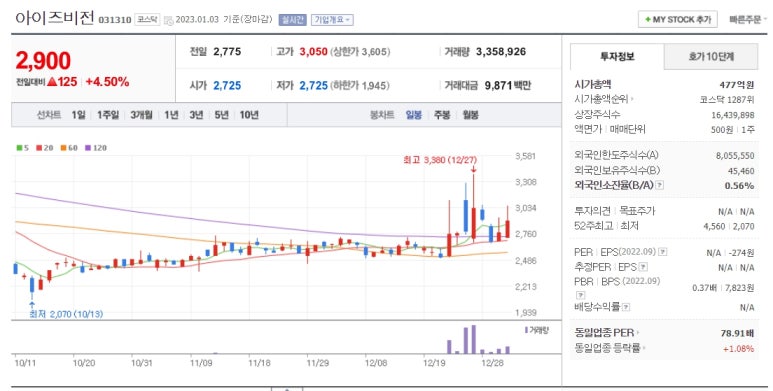This screenshot has width=773, height=391.
Task: Open help icon next to 추정PER EPS
Action: [x=643, y=267]
